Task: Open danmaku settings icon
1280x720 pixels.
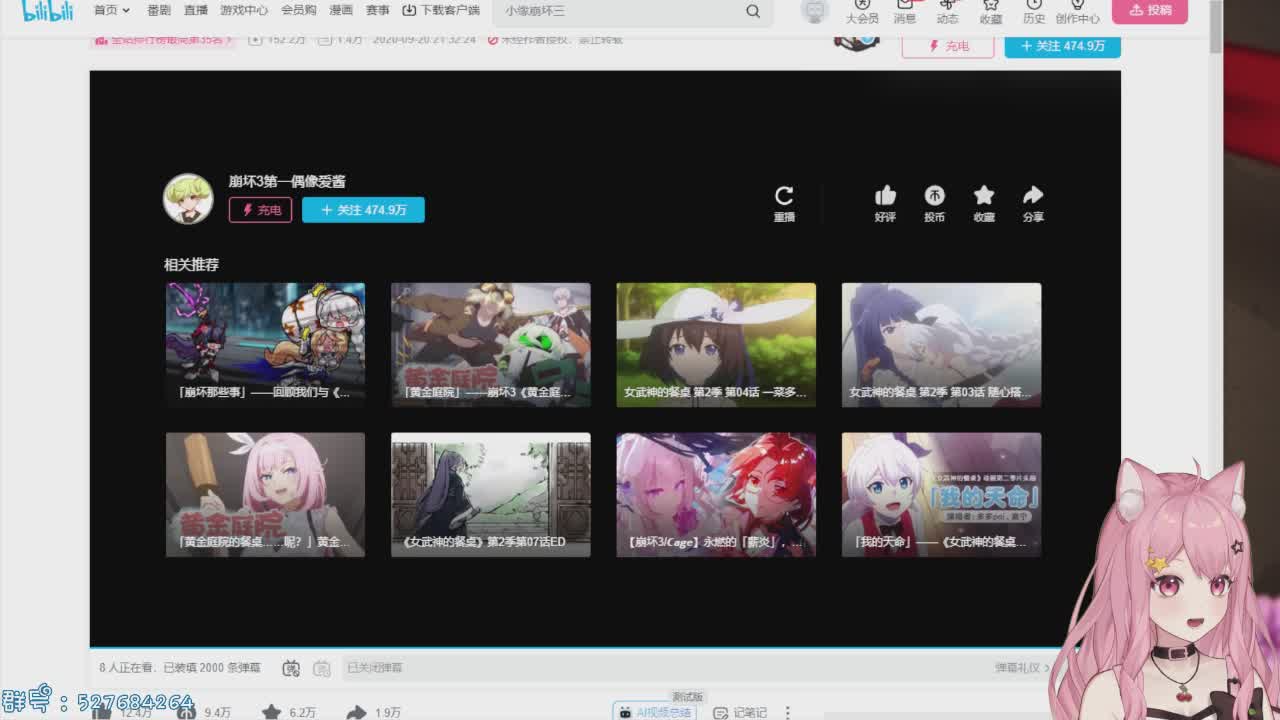Action: pyautogui.click(x=322, y=668)
